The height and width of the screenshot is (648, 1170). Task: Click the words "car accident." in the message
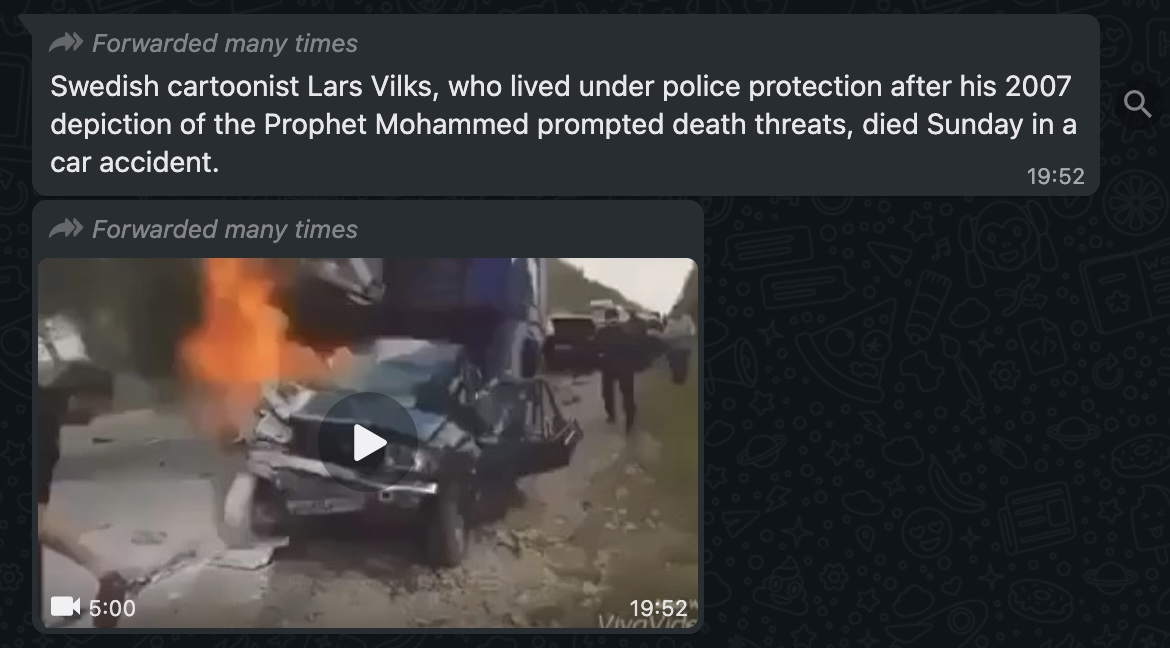[134, 162]
